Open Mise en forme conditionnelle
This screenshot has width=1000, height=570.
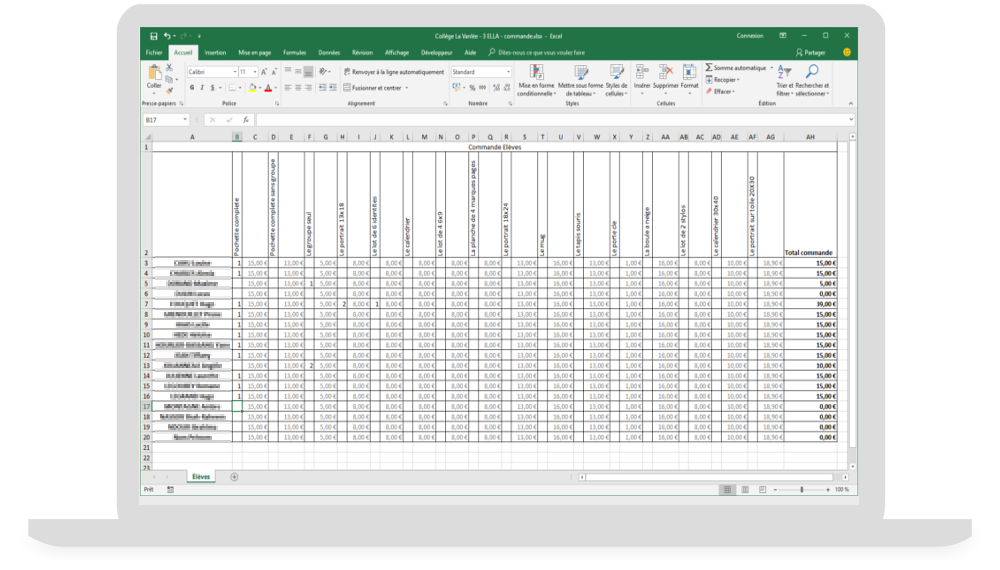[x=536, y=73]
